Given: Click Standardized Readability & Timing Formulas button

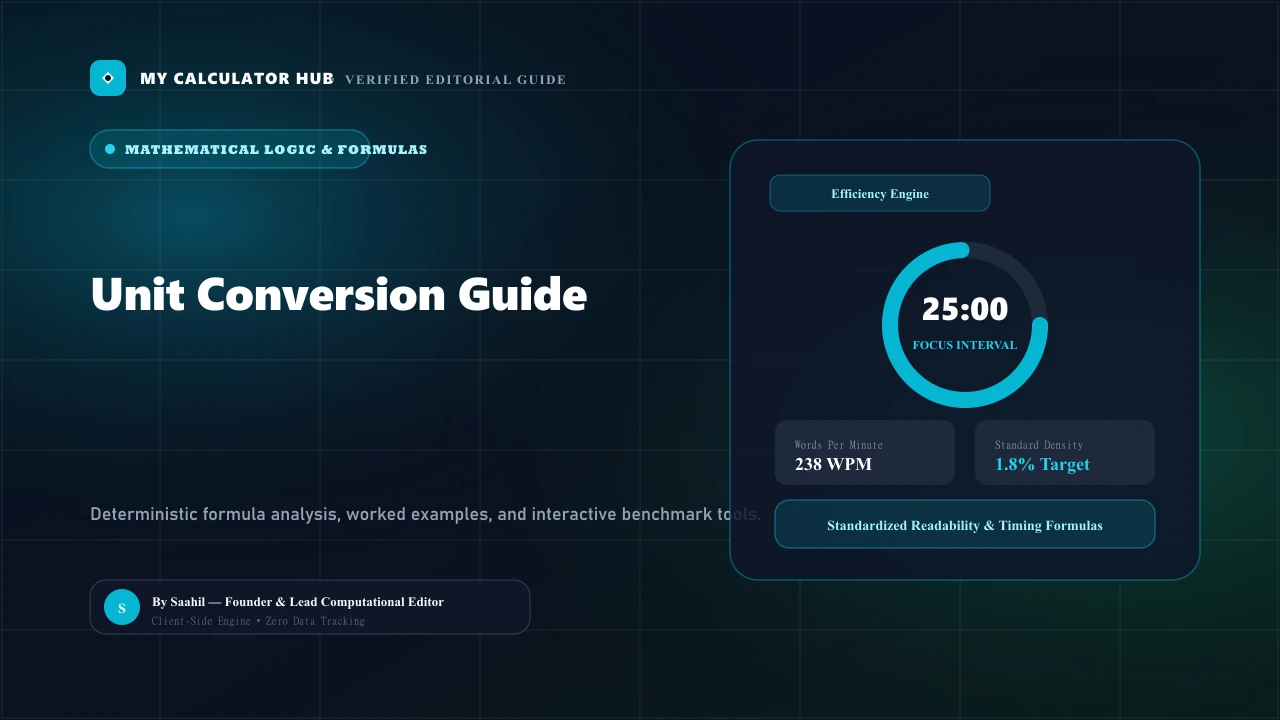Looking at the screenshot, I should (965, 524).
